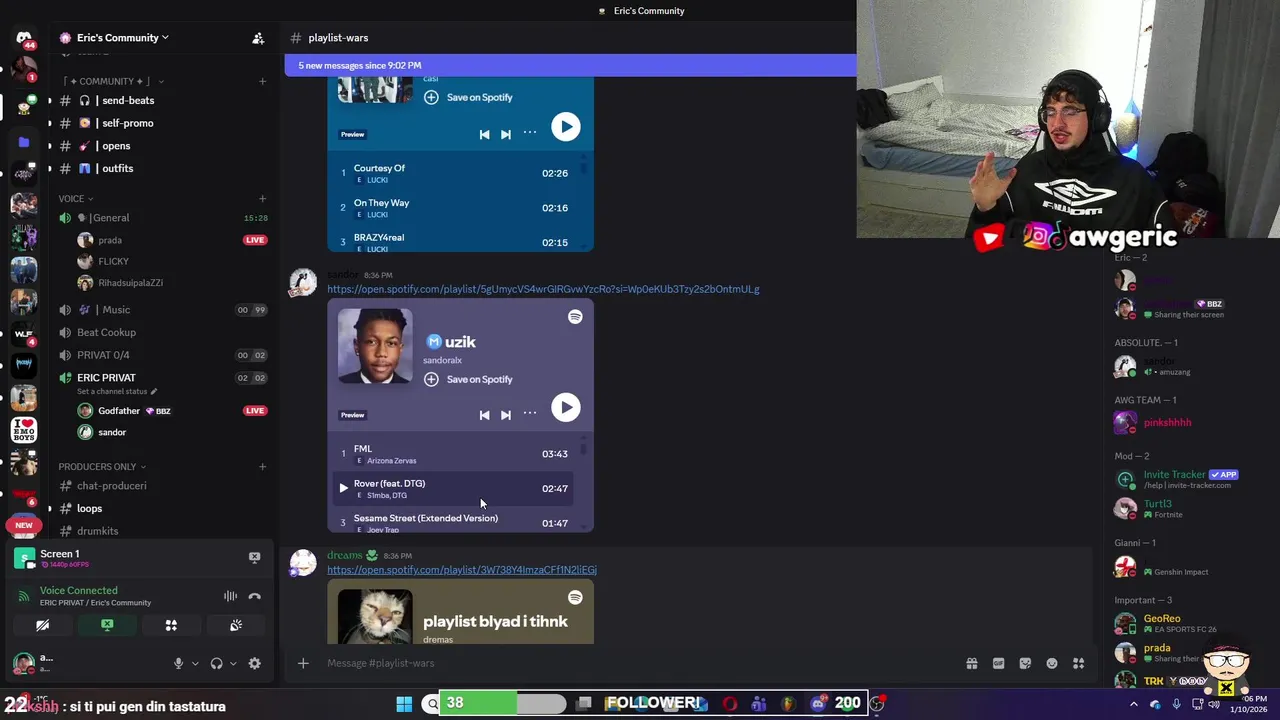
Task: Go to previous track in uzik player
Action: tap(484, 415)
